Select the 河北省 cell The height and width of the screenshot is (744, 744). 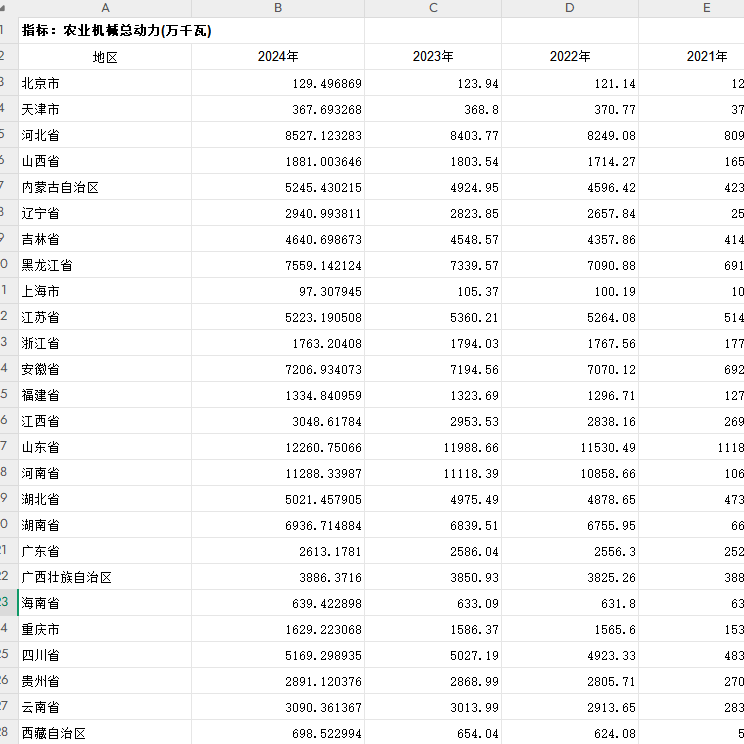click(105, 135)
